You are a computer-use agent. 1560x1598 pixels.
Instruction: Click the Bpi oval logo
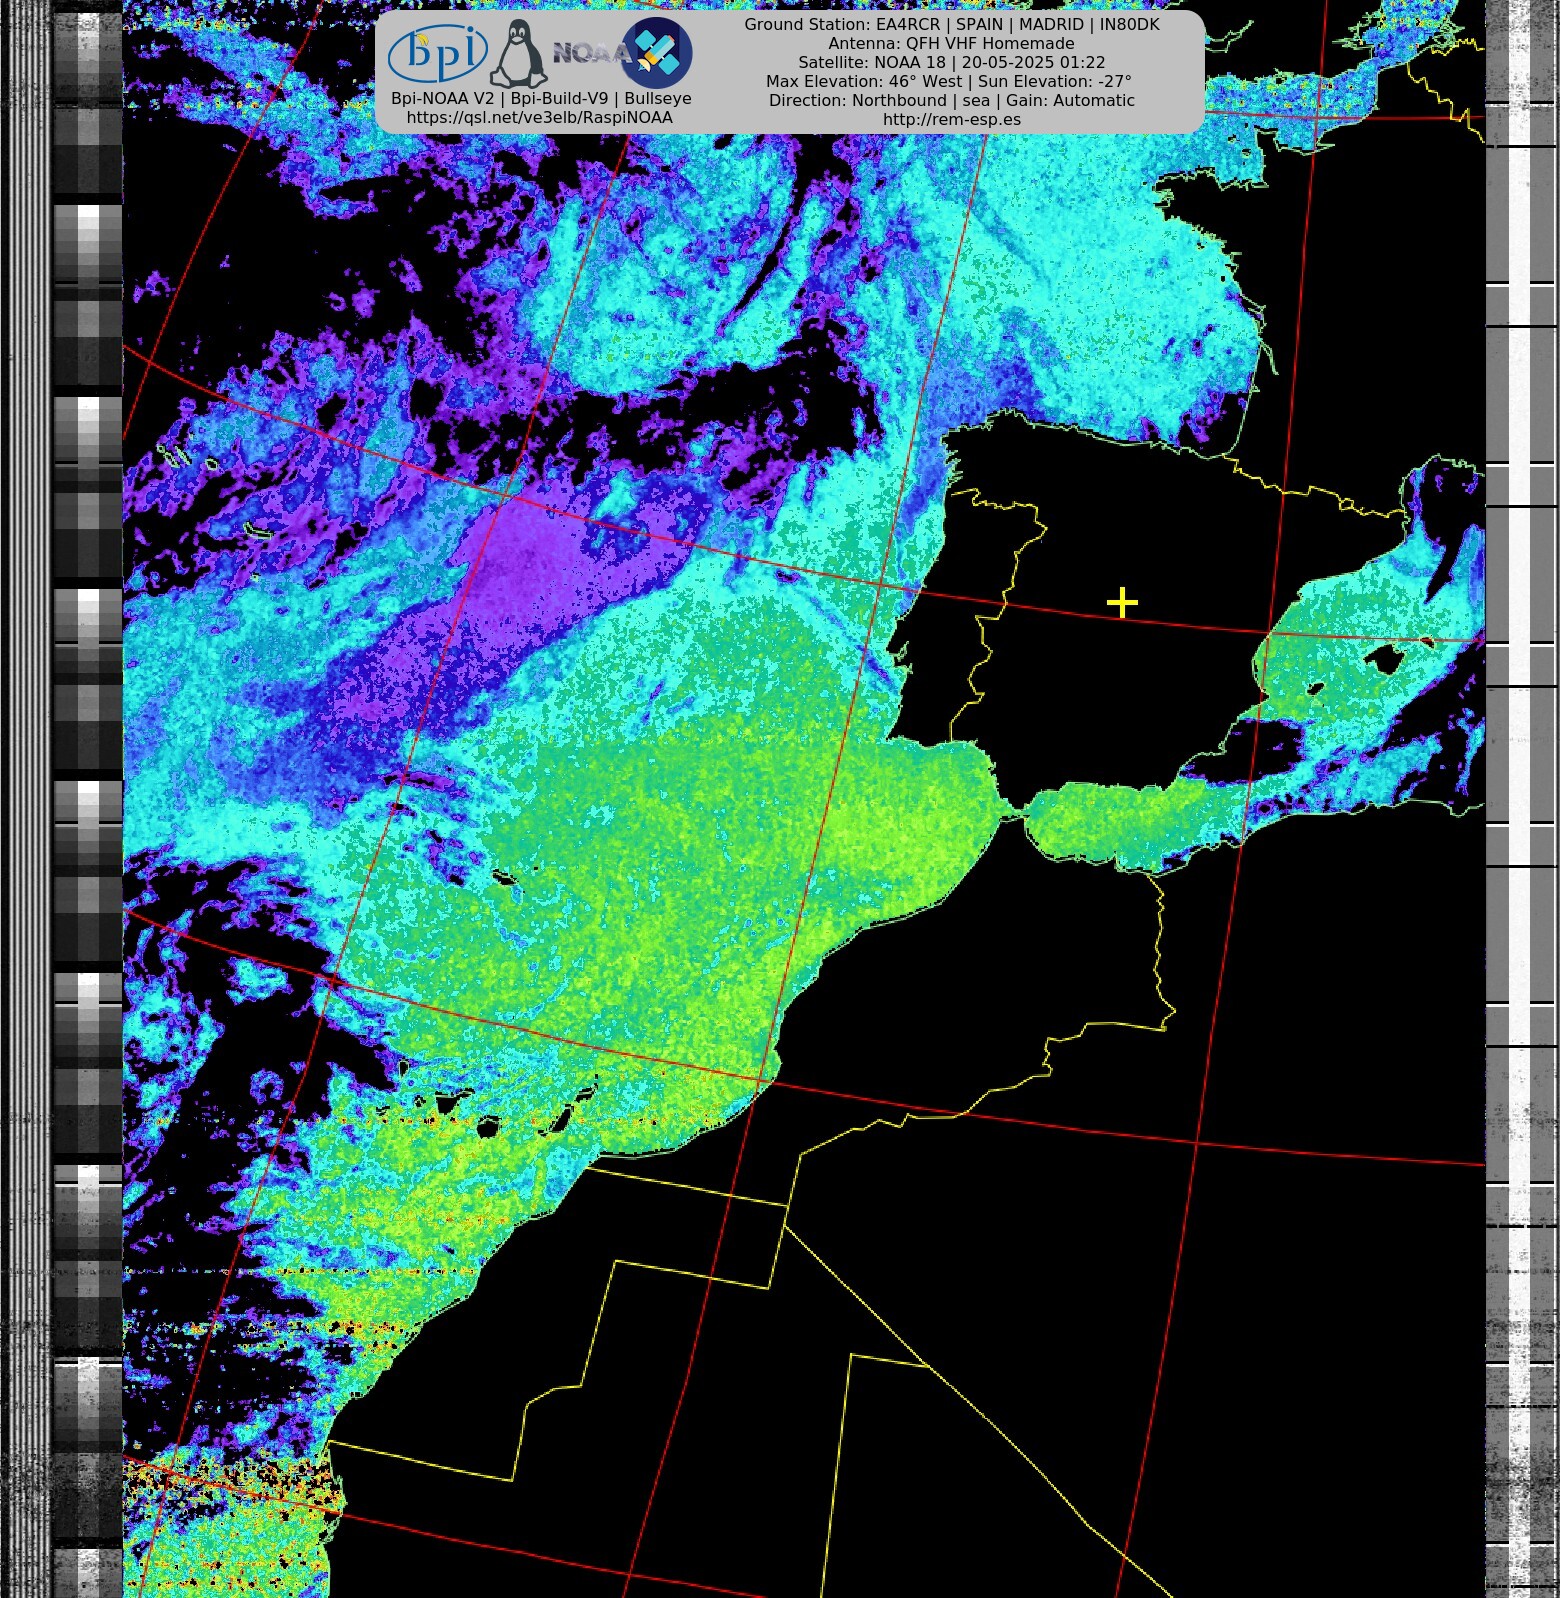click(438, 54)
